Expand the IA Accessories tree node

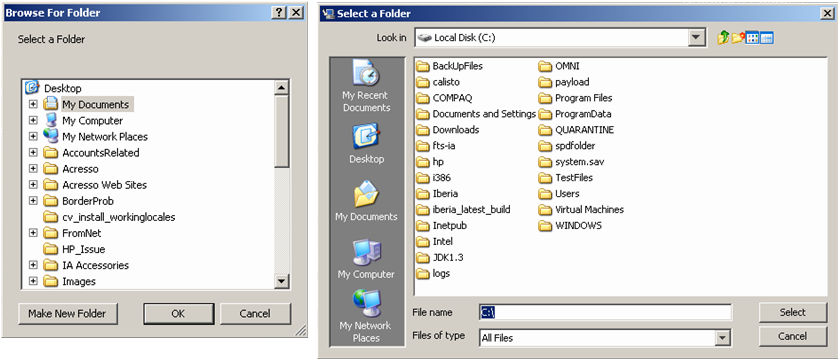[x=33, y=265]
